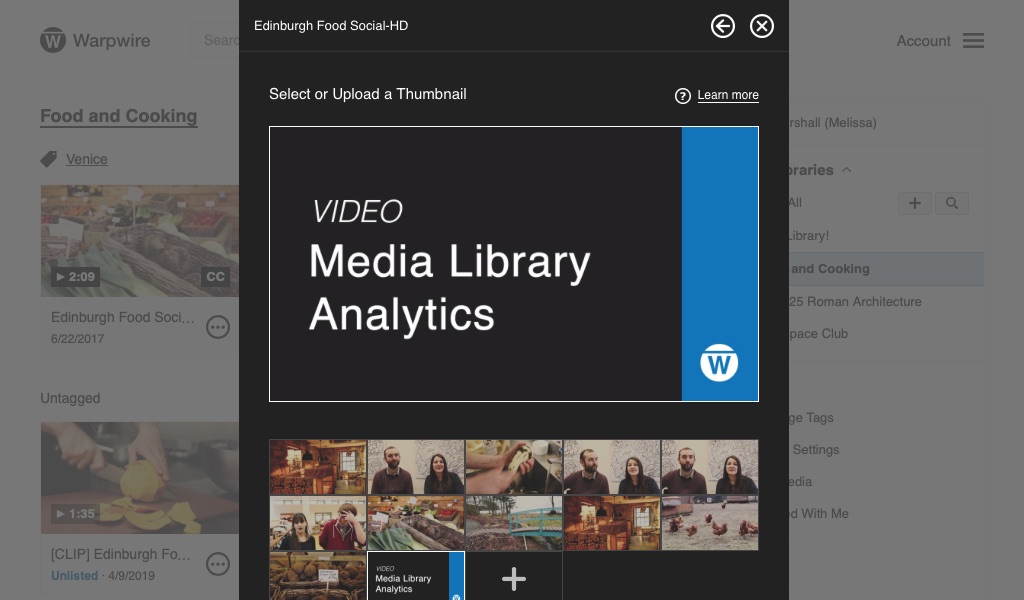Image resolution: width=1024 pixels, height=600 pixels.
Task: Select the blue bridge garden thumbnail
Action: click(x=514, y=523)
